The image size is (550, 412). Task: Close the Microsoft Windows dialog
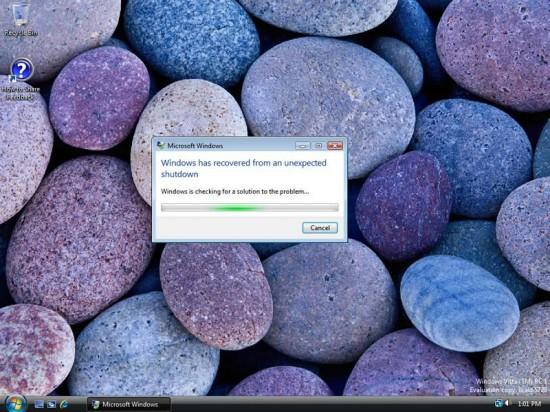pyautogui.click(x=335, y=146)
